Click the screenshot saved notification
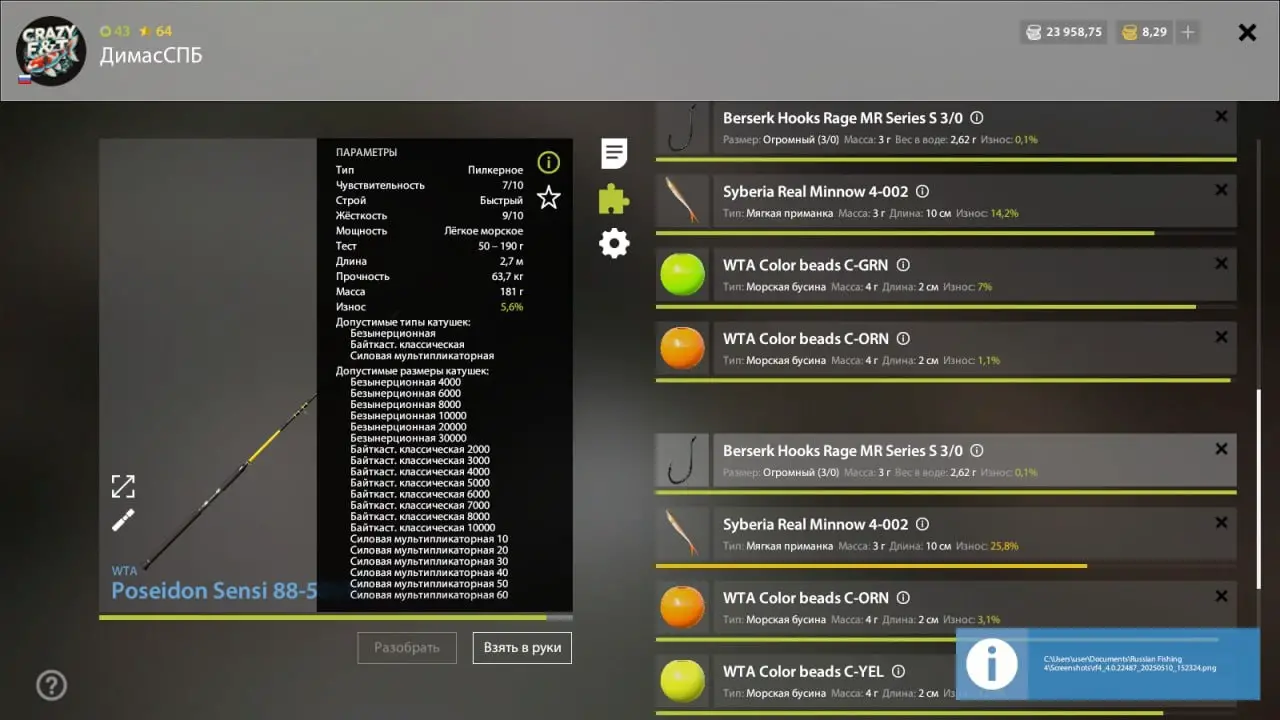 pyautogui.click(x=1107, y=663)
